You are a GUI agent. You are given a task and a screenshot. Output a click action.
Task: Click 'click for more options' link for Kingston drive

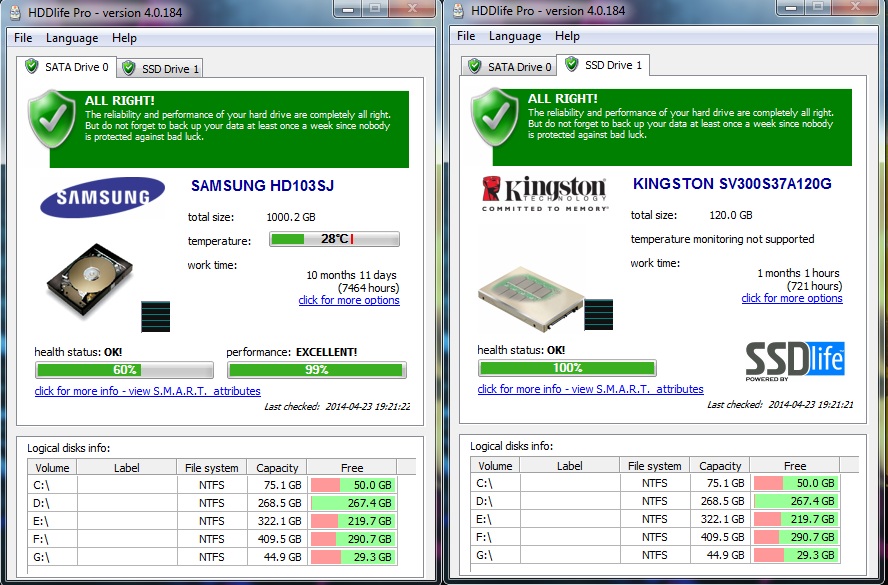pos(792,298)
